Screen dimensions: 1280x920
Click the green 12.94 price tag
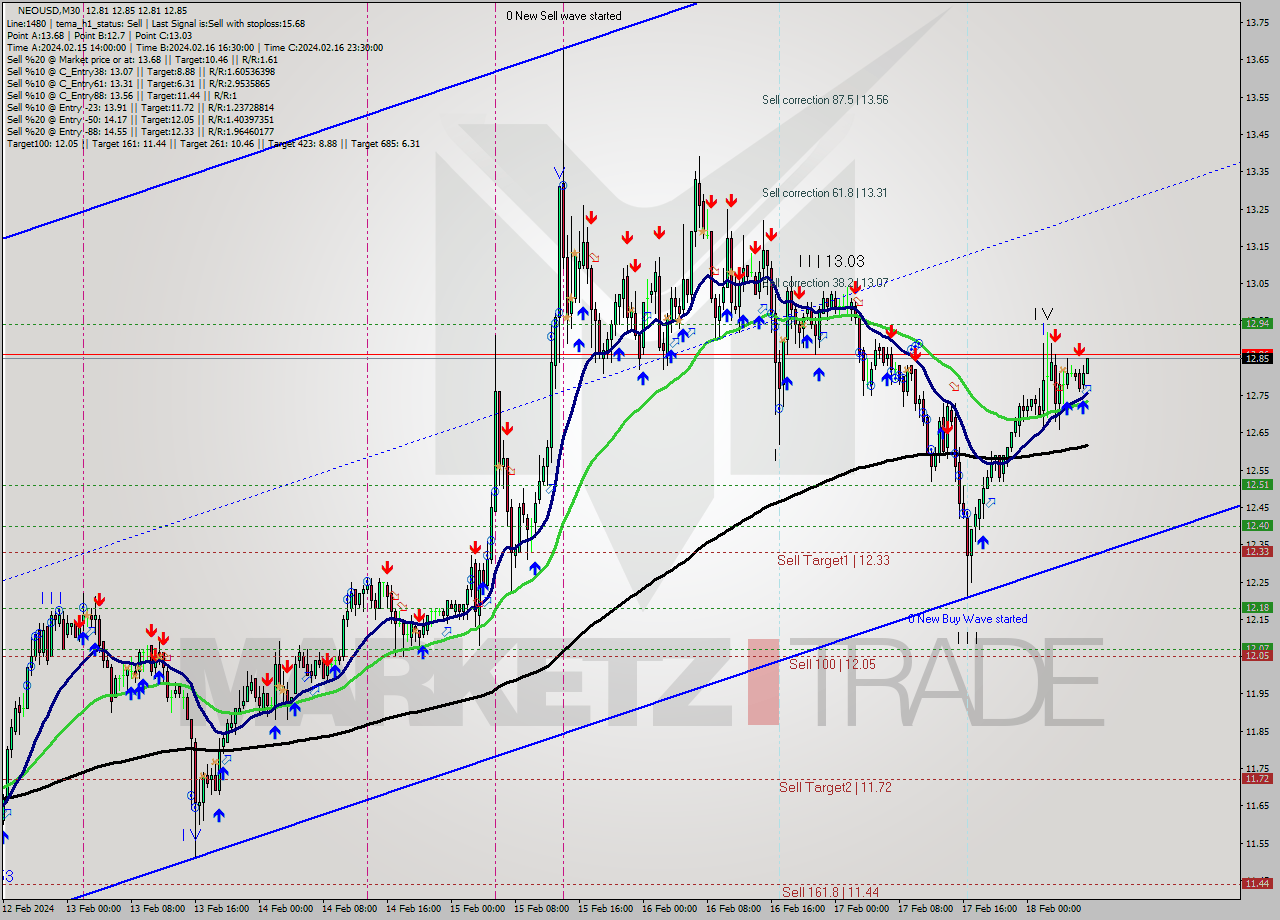click(x=1257, y=323)
